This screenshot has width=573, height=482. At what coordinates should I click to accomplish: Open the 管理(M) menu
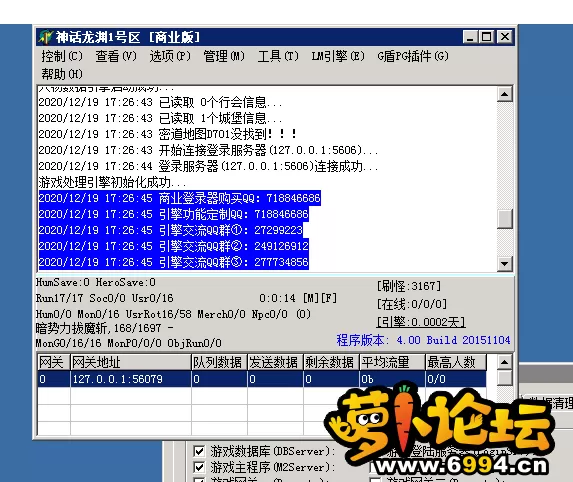tap(224, 56)
